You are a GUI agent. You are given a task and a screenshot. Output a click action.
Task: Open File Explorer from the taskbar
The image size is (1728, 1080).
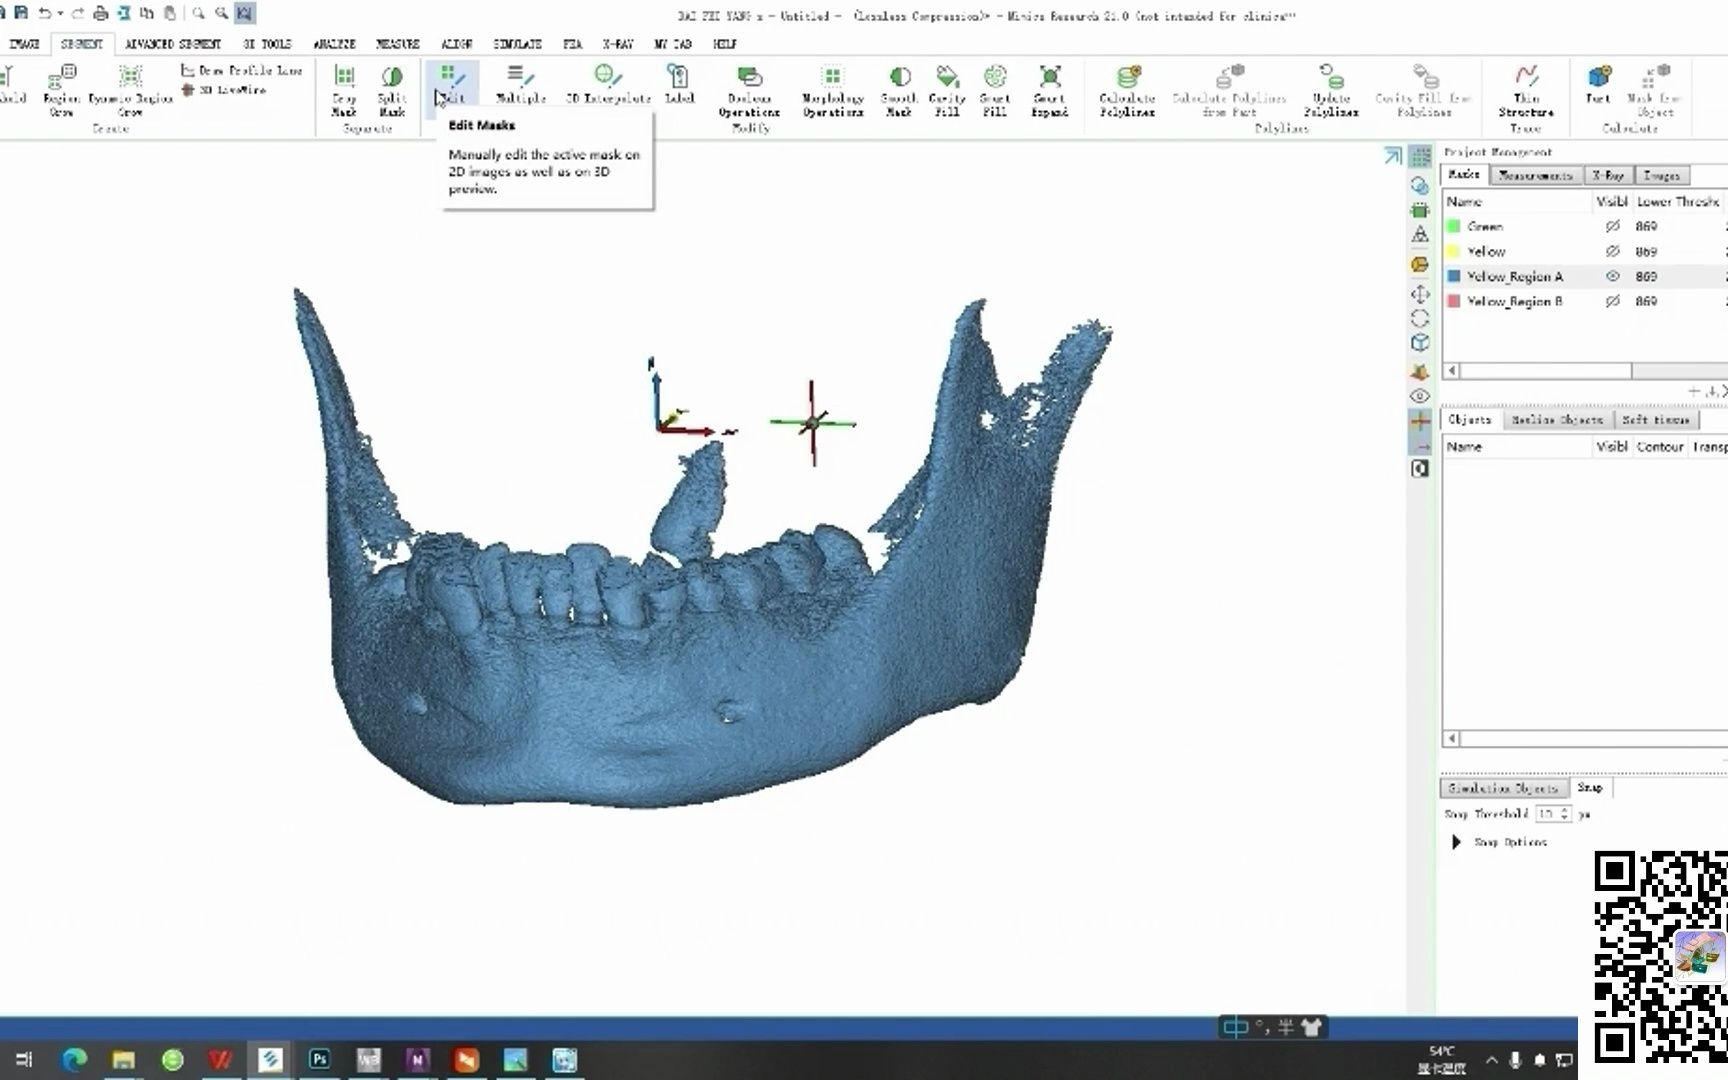(x=123, y=1059)
